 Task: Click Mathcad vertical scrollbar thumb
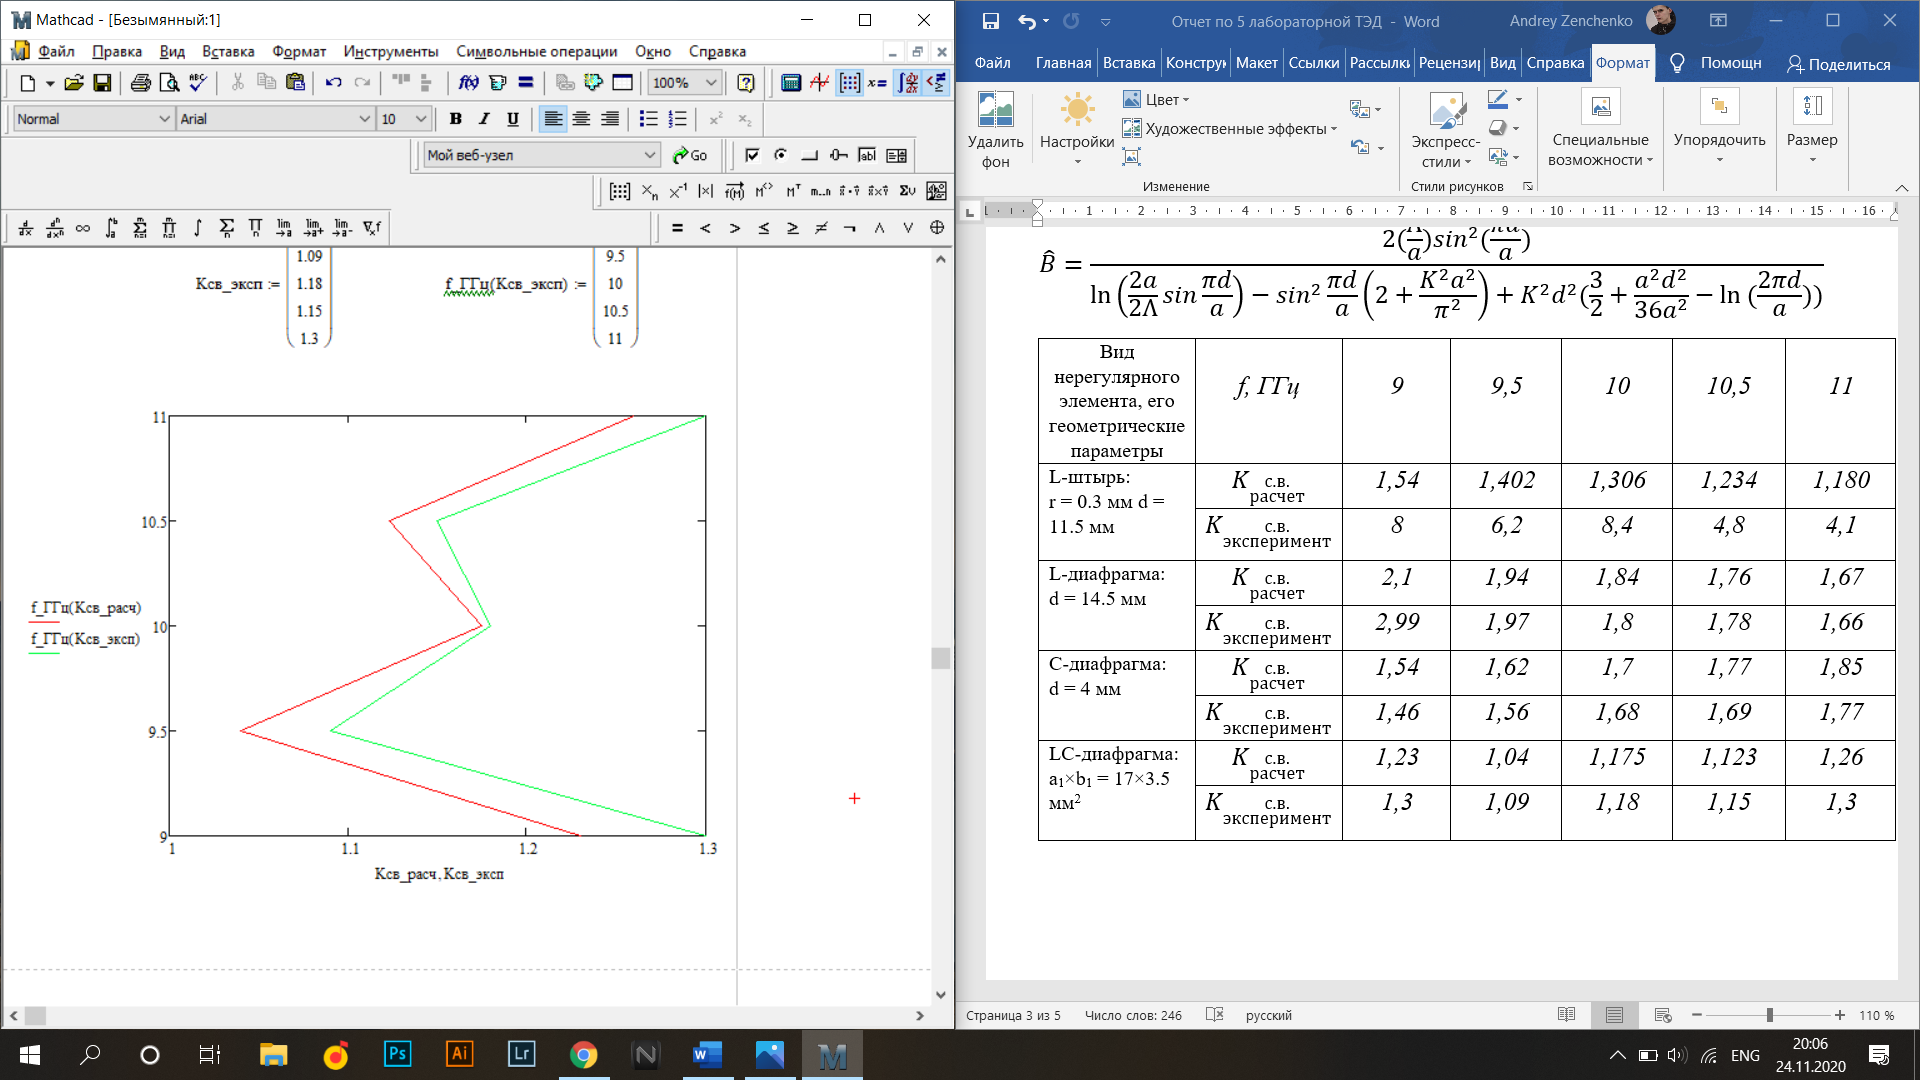(x=940, y=658)
